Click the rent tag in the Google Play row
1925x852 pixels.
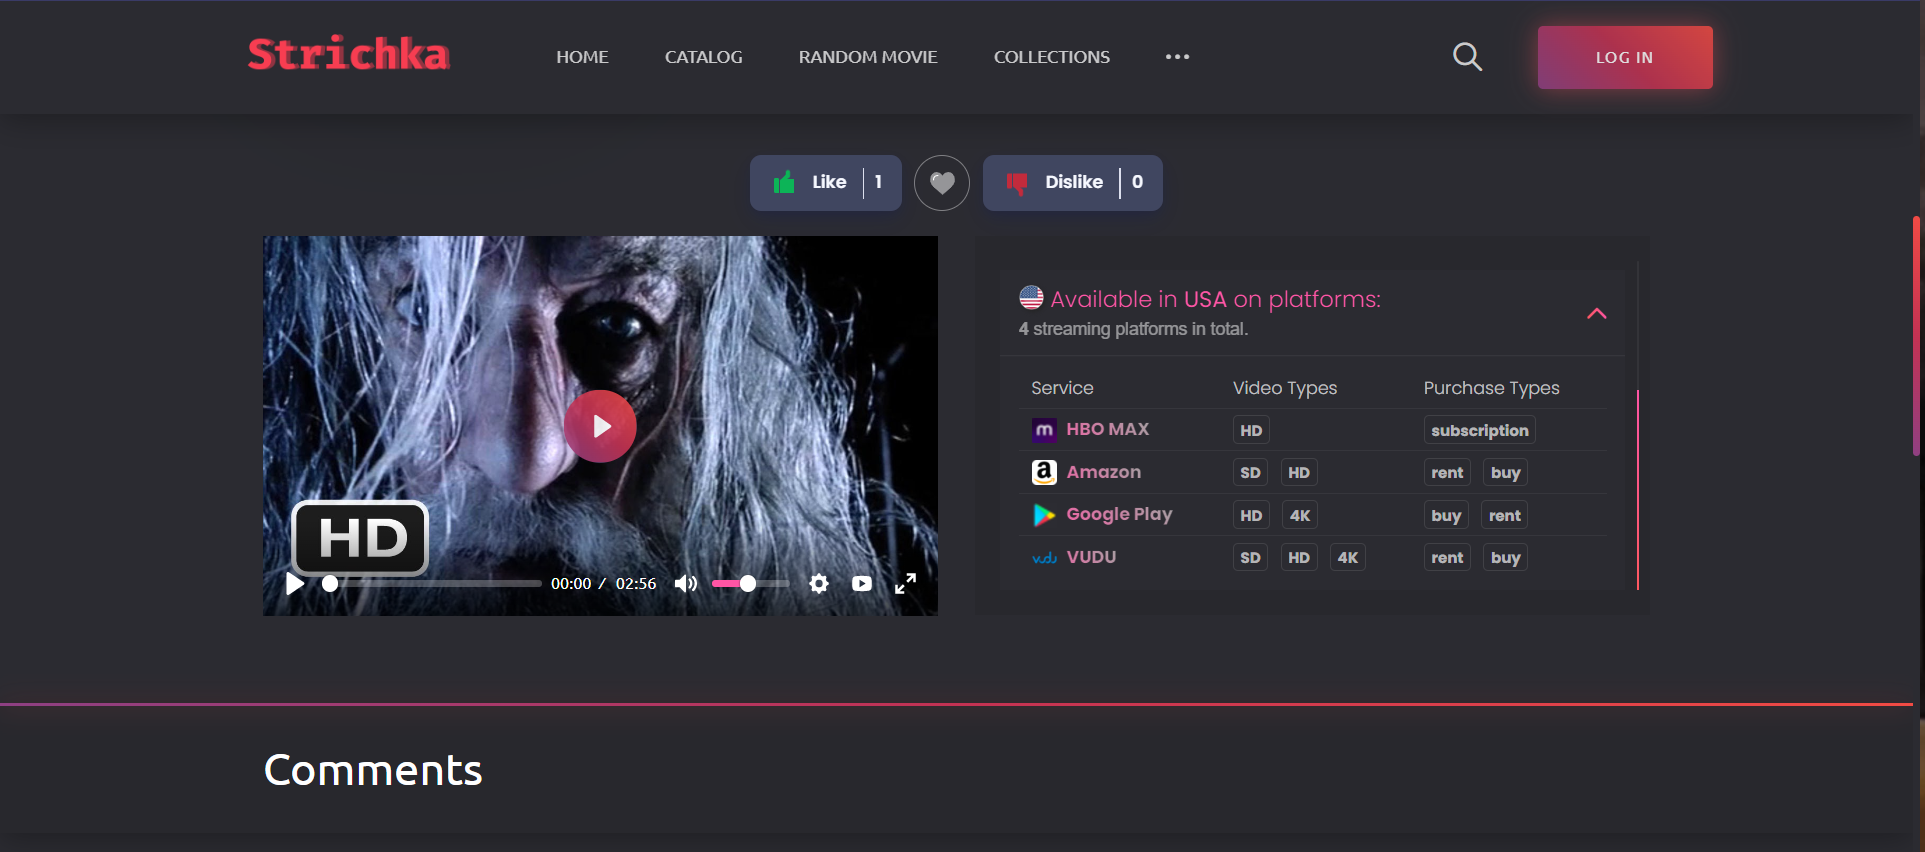click(1504, 515)
